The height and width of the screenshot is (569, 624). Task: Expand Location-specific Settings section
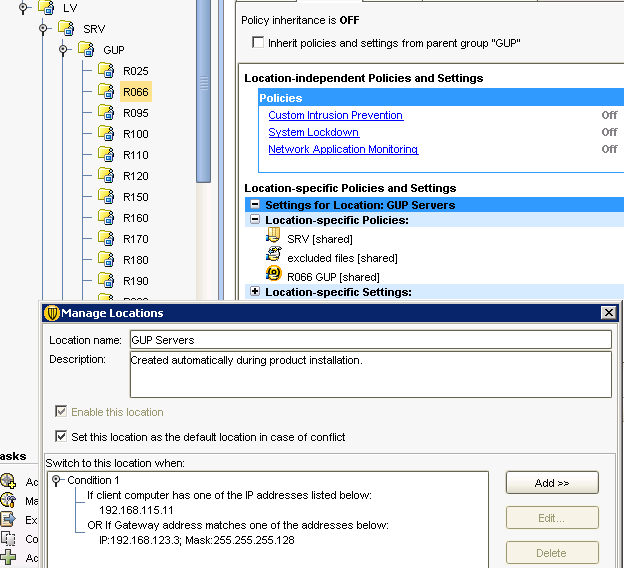tap(255, 291)
